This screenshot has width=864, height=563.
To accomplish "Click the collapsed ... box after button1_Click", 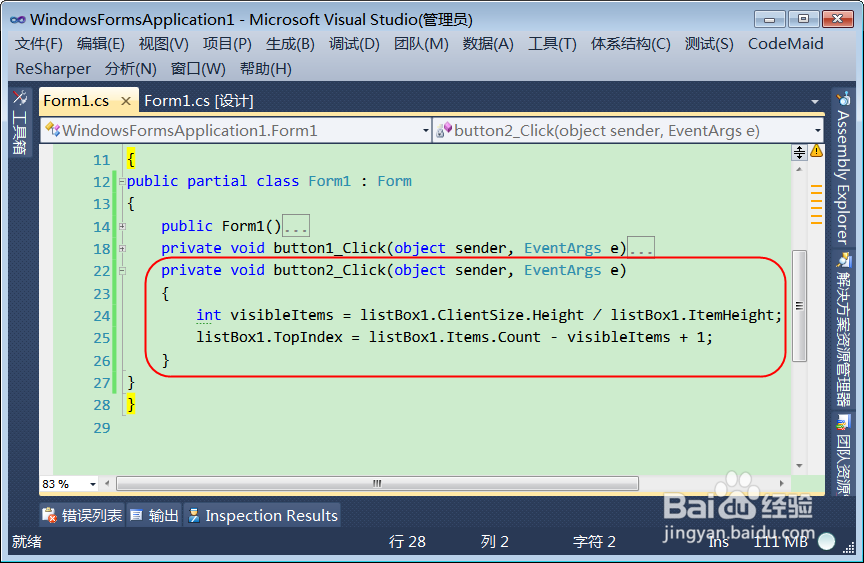I will pos(641,248).
